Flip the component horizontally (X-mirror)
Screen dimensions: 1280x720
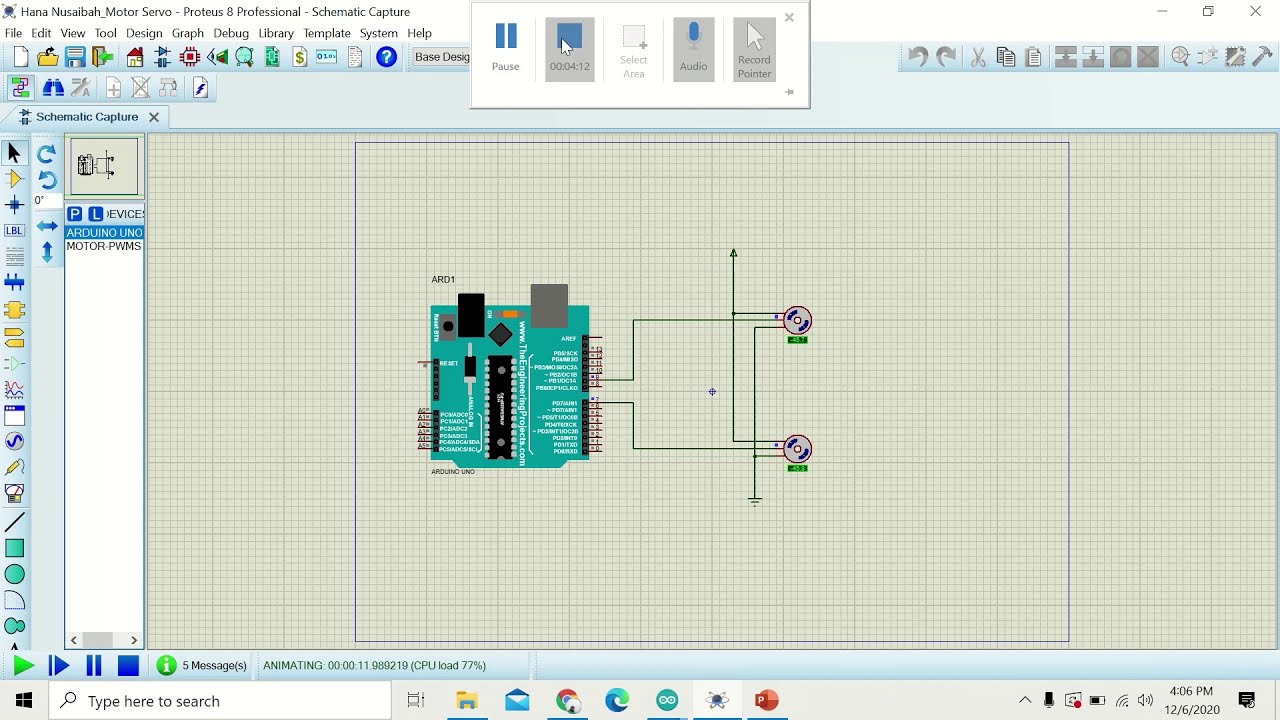click(x=47, y=226)
